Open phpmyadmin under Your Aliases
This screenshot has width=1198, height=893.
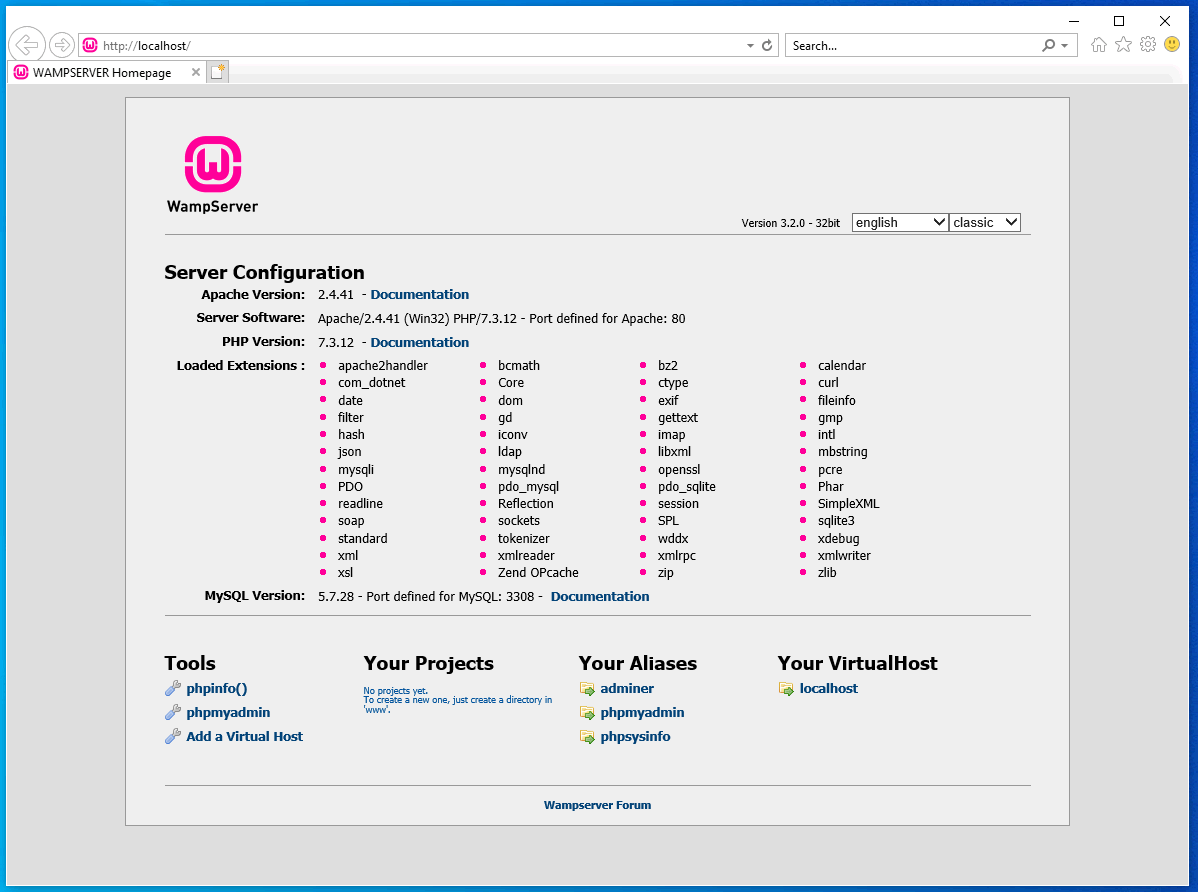[x=642, y=713]
